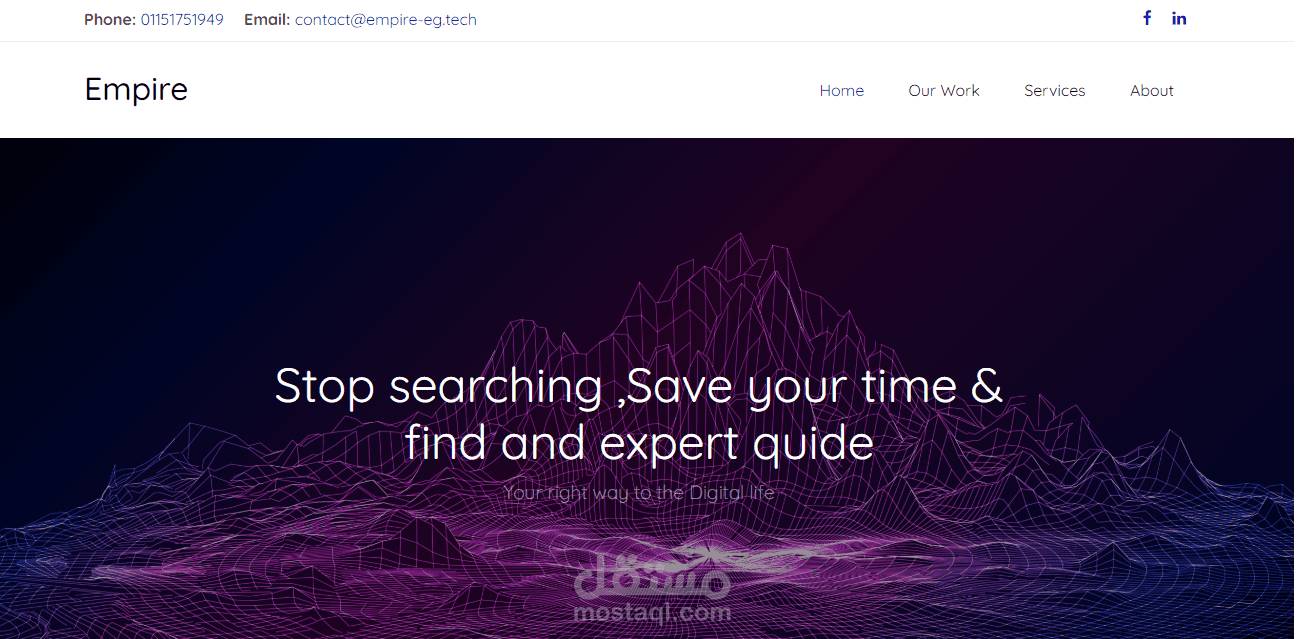This screenshot has width=1306, height=639.
Task: Select the Services menu item
Action: click(x=1054, y=91)
